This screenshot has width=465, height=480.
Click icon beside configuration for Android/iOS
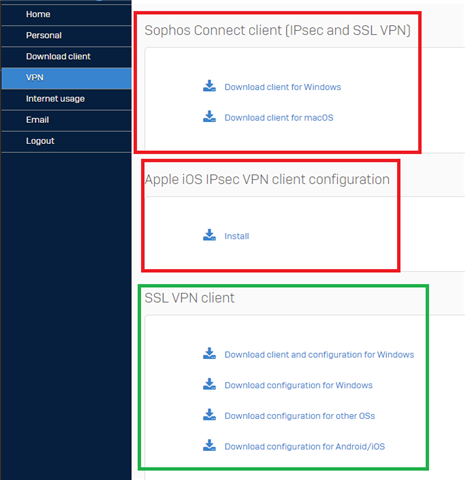(209, 445)
